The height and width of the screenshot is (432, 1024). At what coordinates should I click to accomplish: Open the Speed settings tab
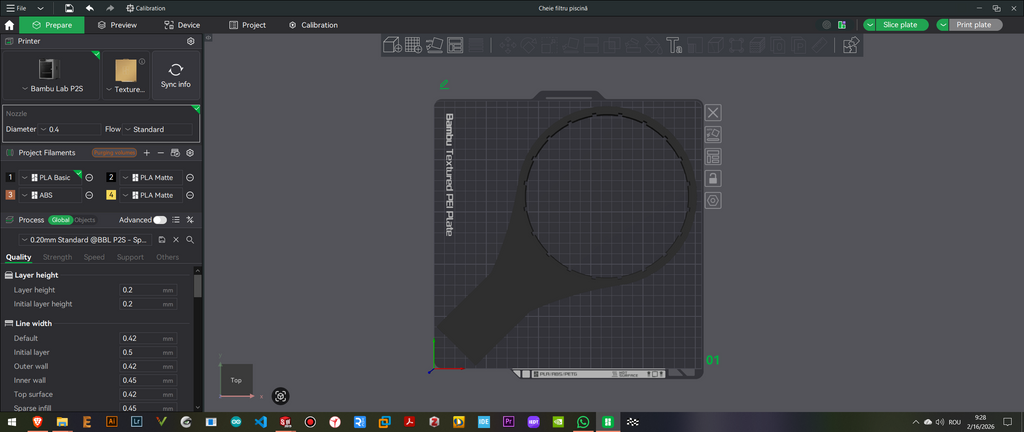(x=94, y=257)
